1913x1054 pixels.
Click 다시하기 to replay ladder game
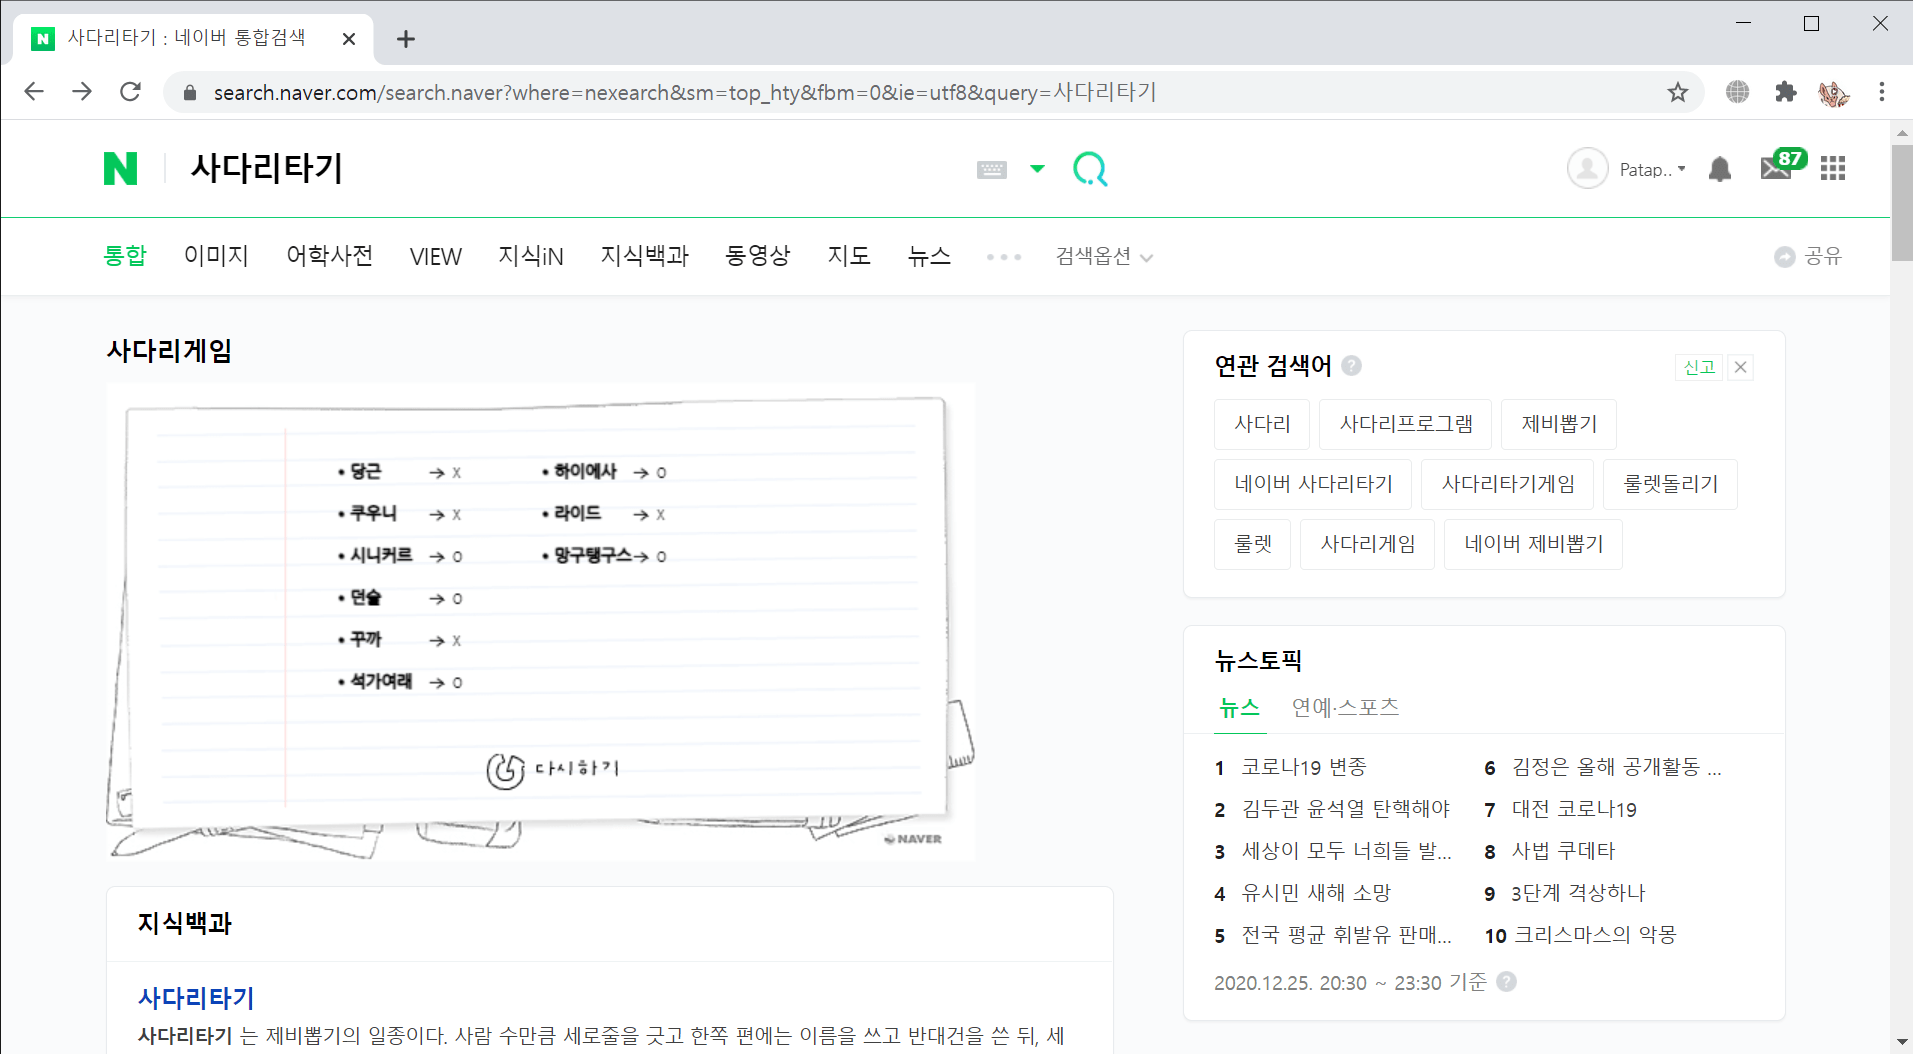tap(553, 769)
